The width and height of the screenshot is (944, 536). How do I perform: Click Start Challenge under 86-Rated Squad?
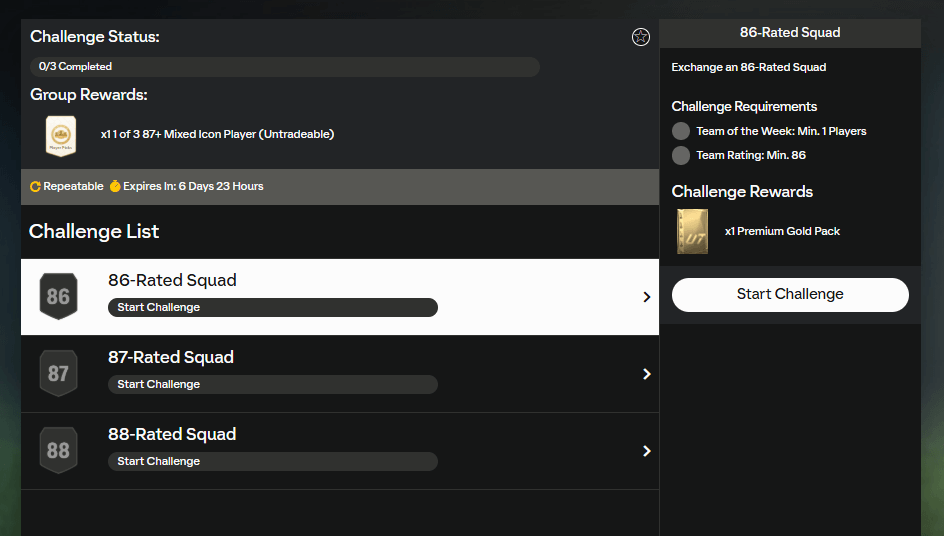point(272,307)
